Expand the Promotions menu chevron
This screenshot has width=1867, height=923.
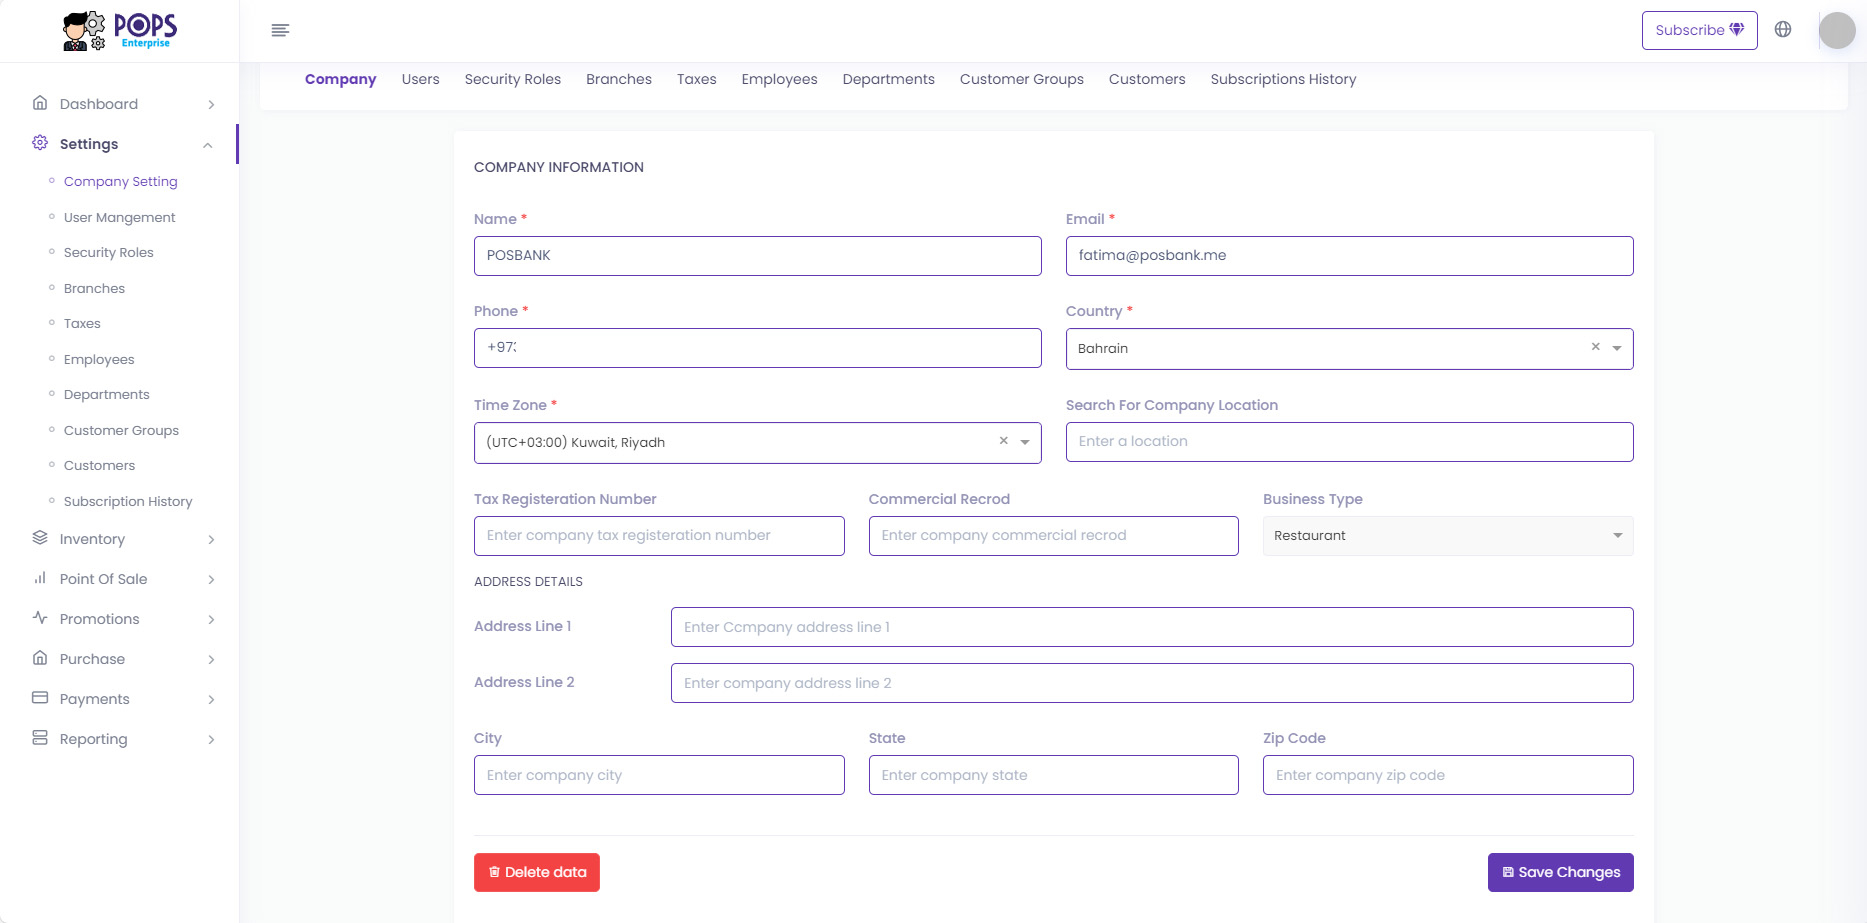[x=211, y=620]
